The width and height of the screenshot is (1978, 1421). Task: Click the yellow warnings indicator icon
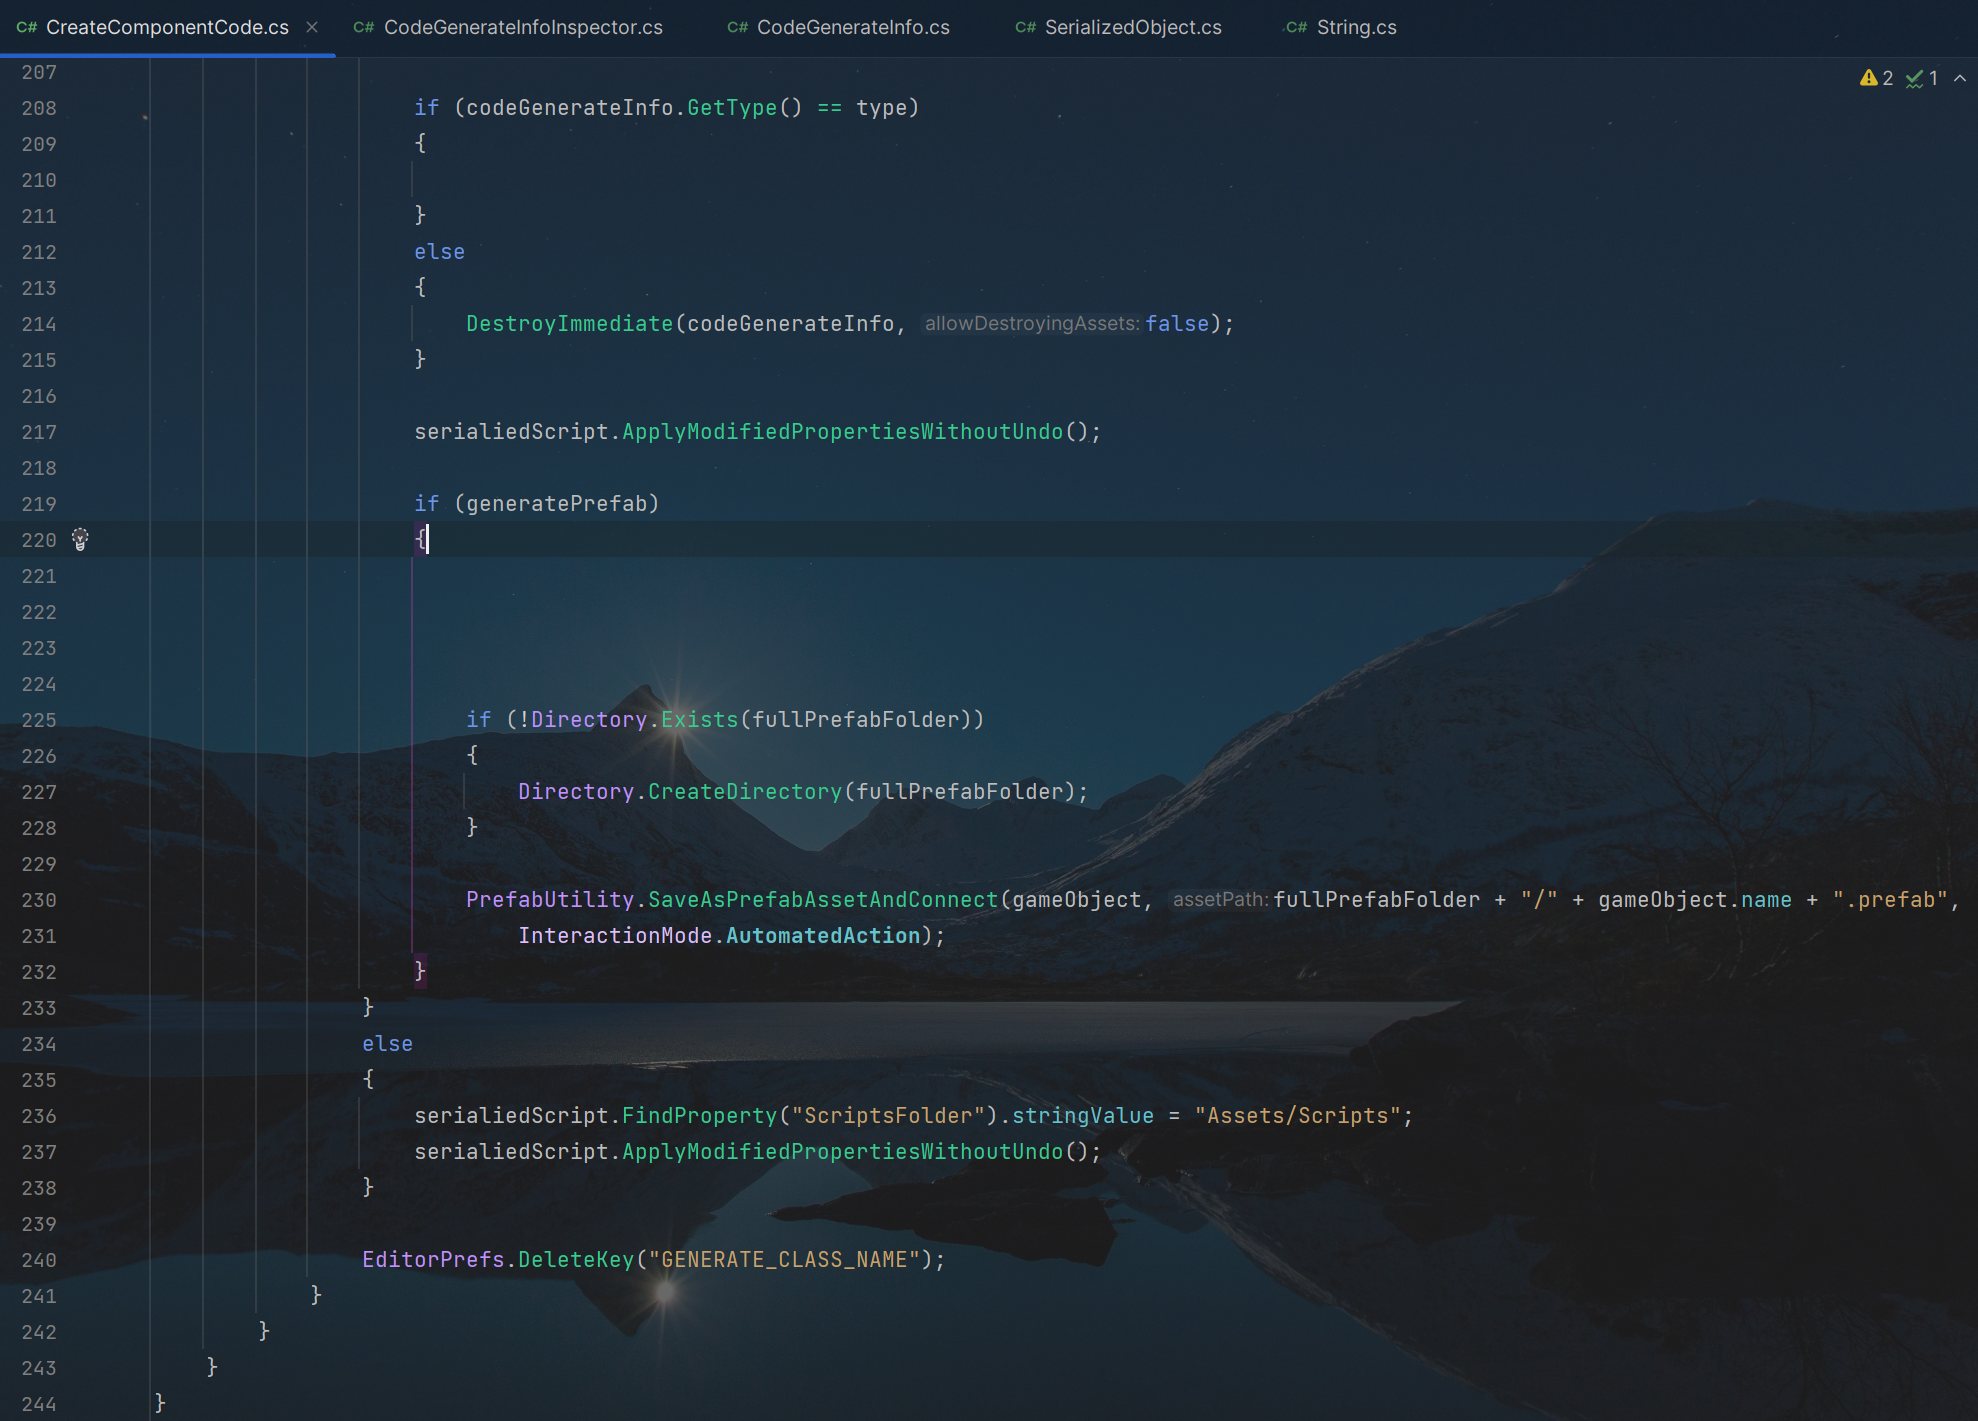point(1868,78)
